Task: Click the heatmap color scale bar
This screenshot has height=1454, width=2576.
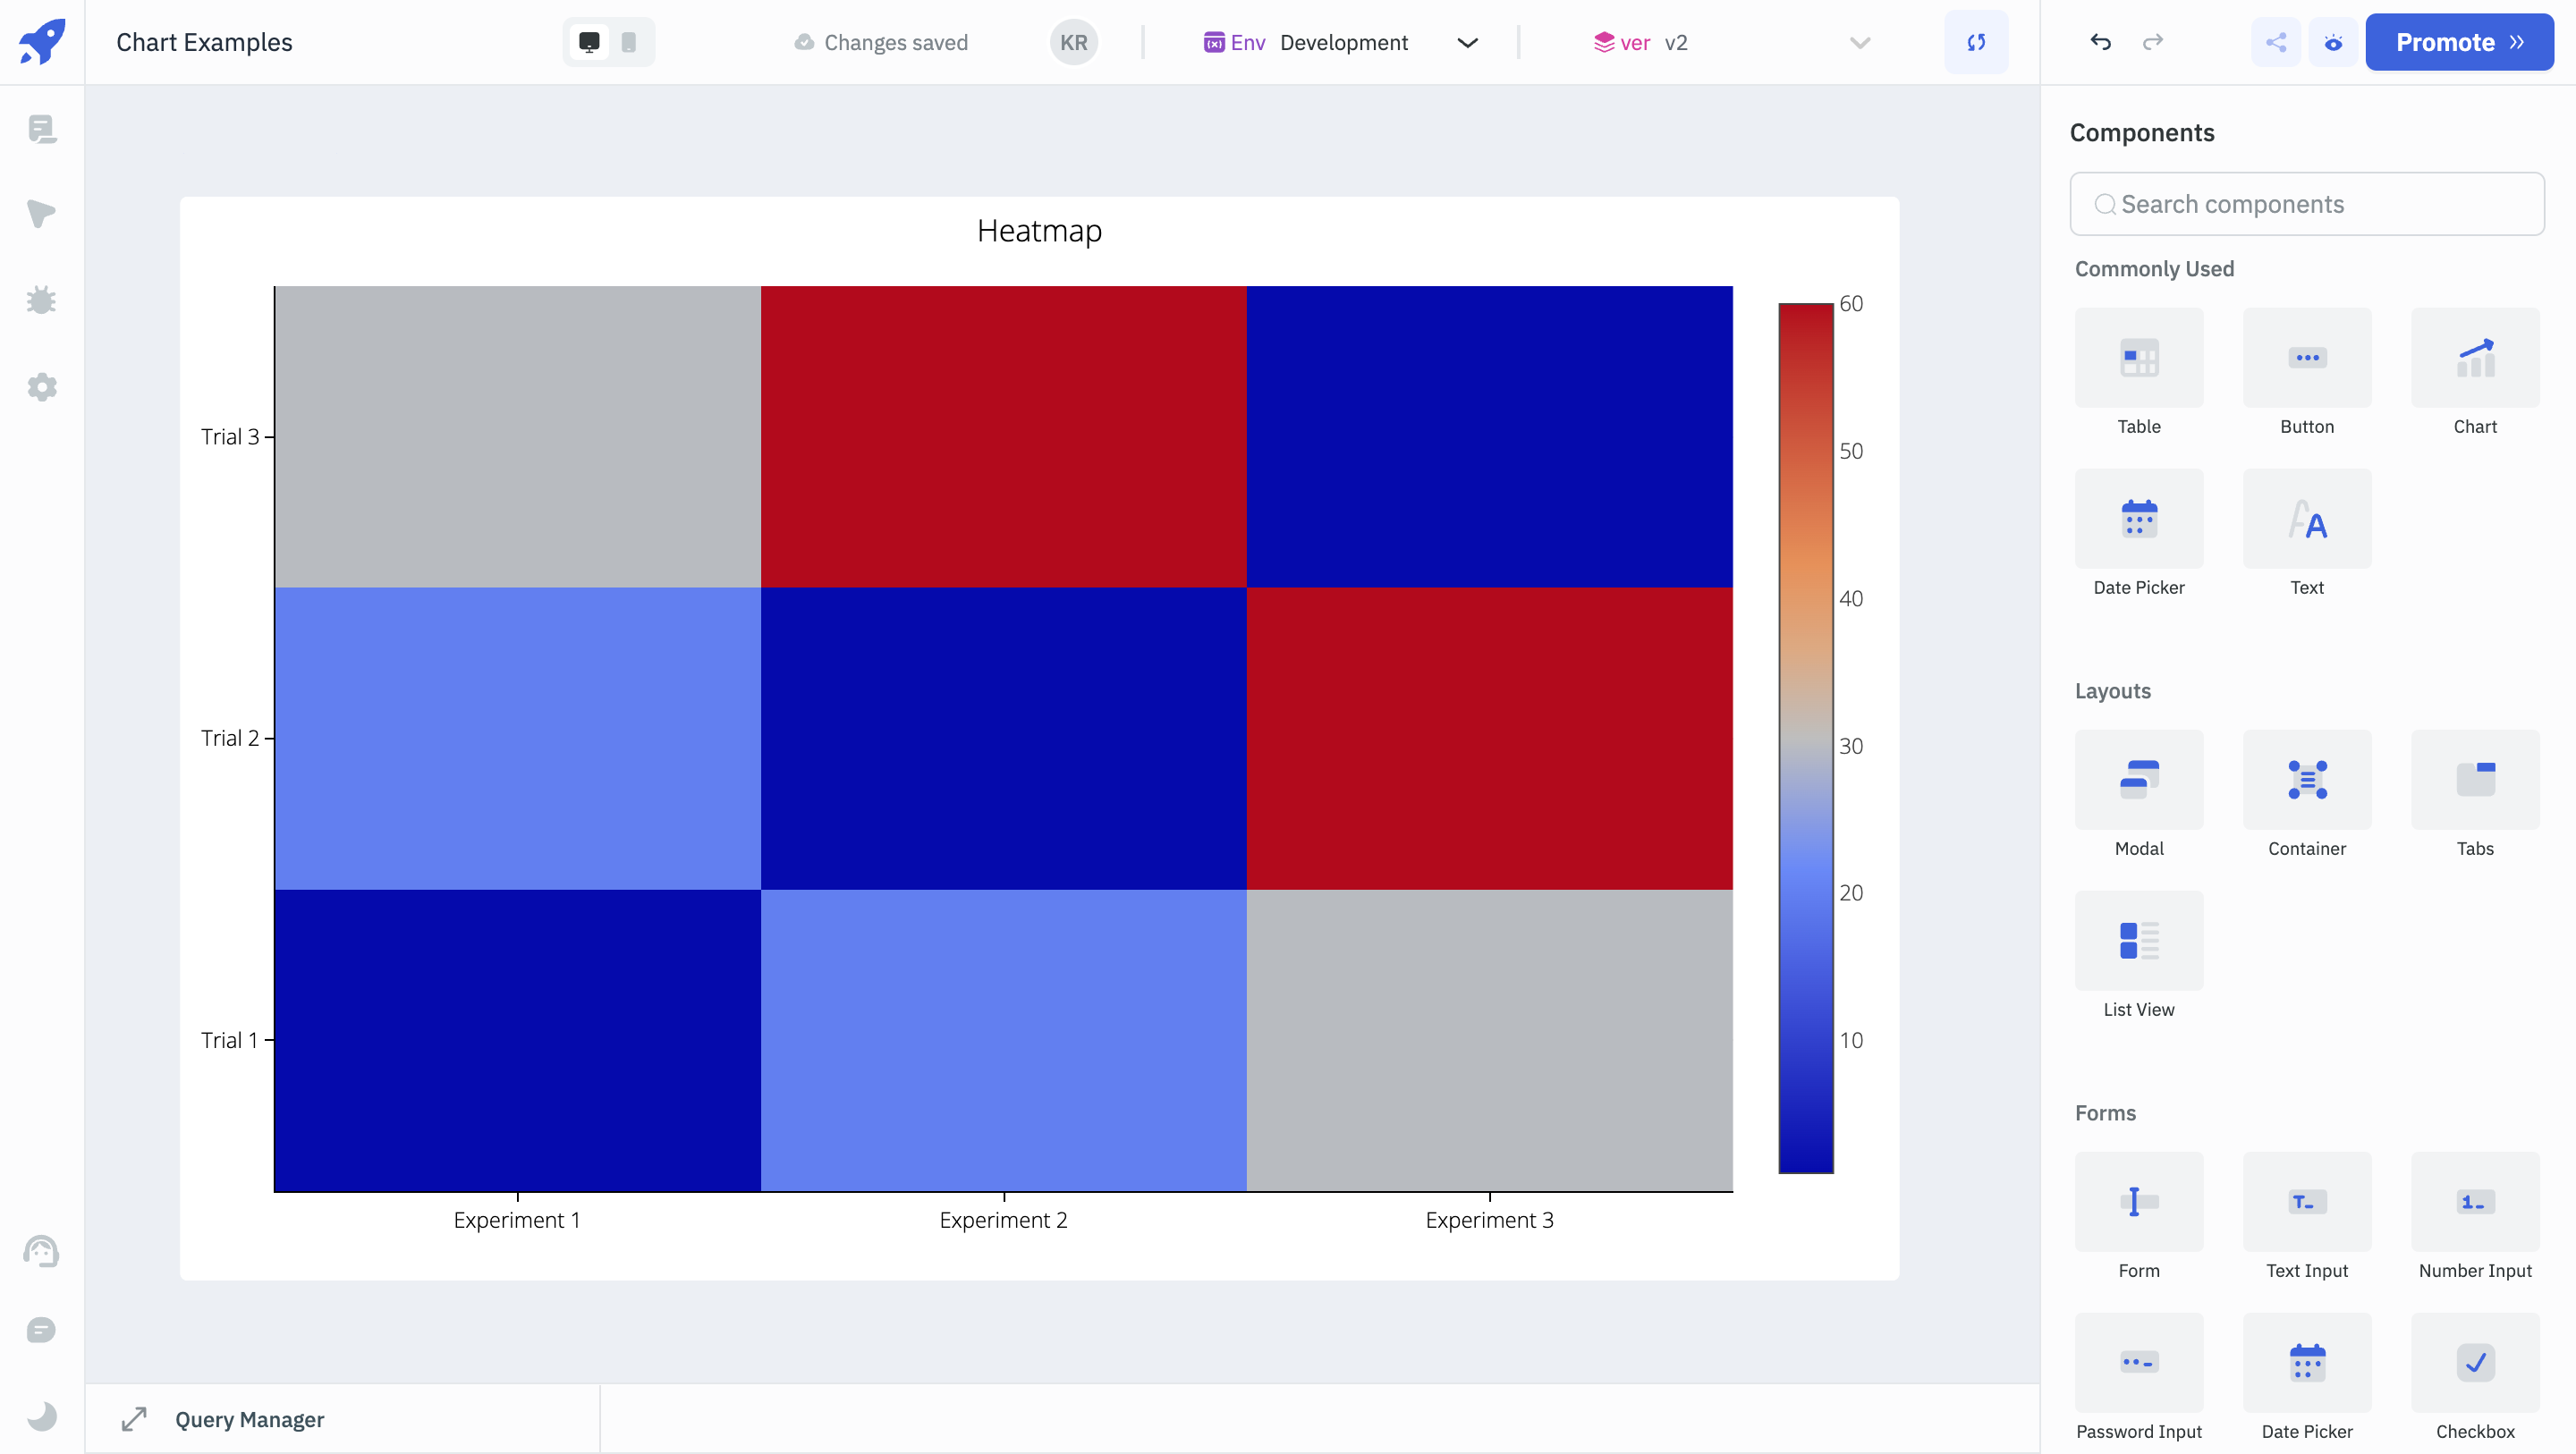Action: point(1805,738)
